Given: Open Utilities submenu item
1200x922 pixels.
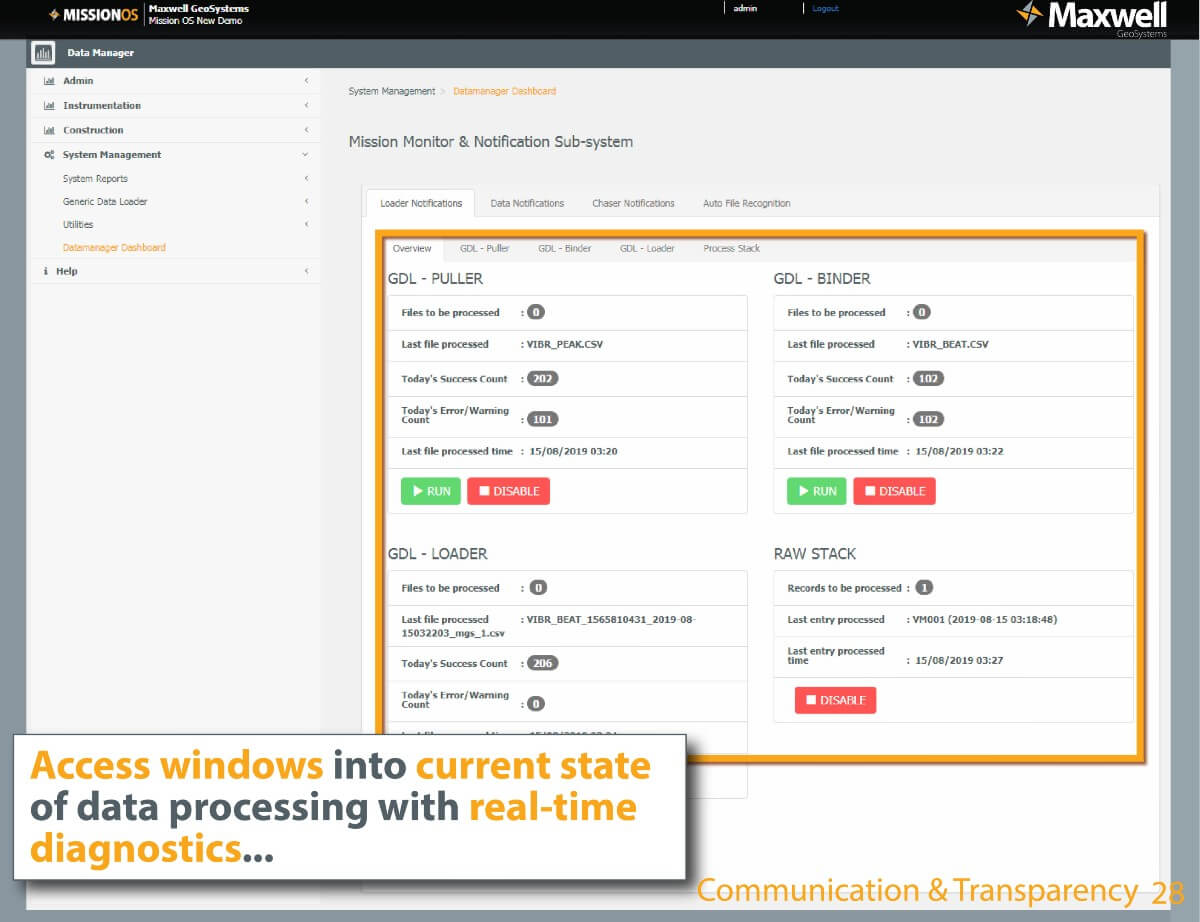Looking at the screenshot, I should click(x=78, y=225).
